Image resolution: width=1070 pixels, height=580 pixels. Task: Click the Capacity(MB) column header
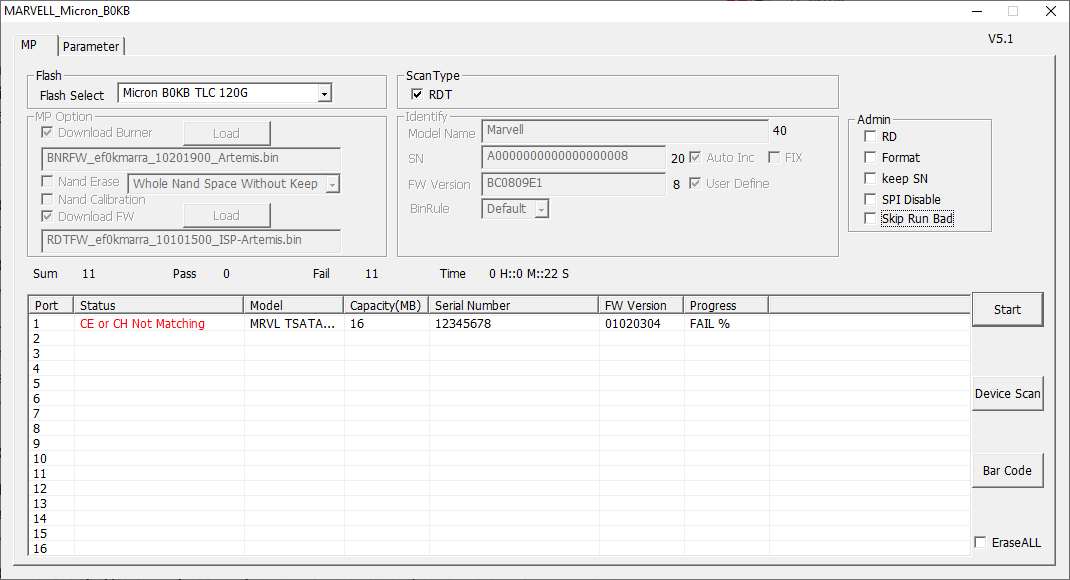(x=386, y=306)
